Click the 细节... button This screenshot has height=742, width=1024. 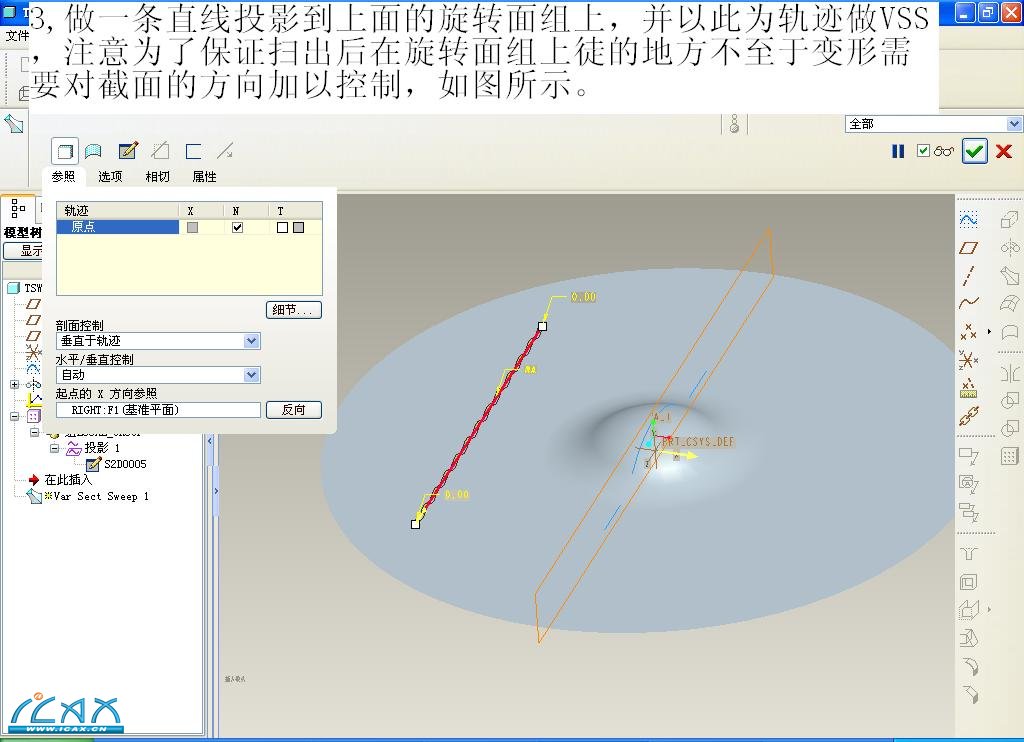click(294, 310)
